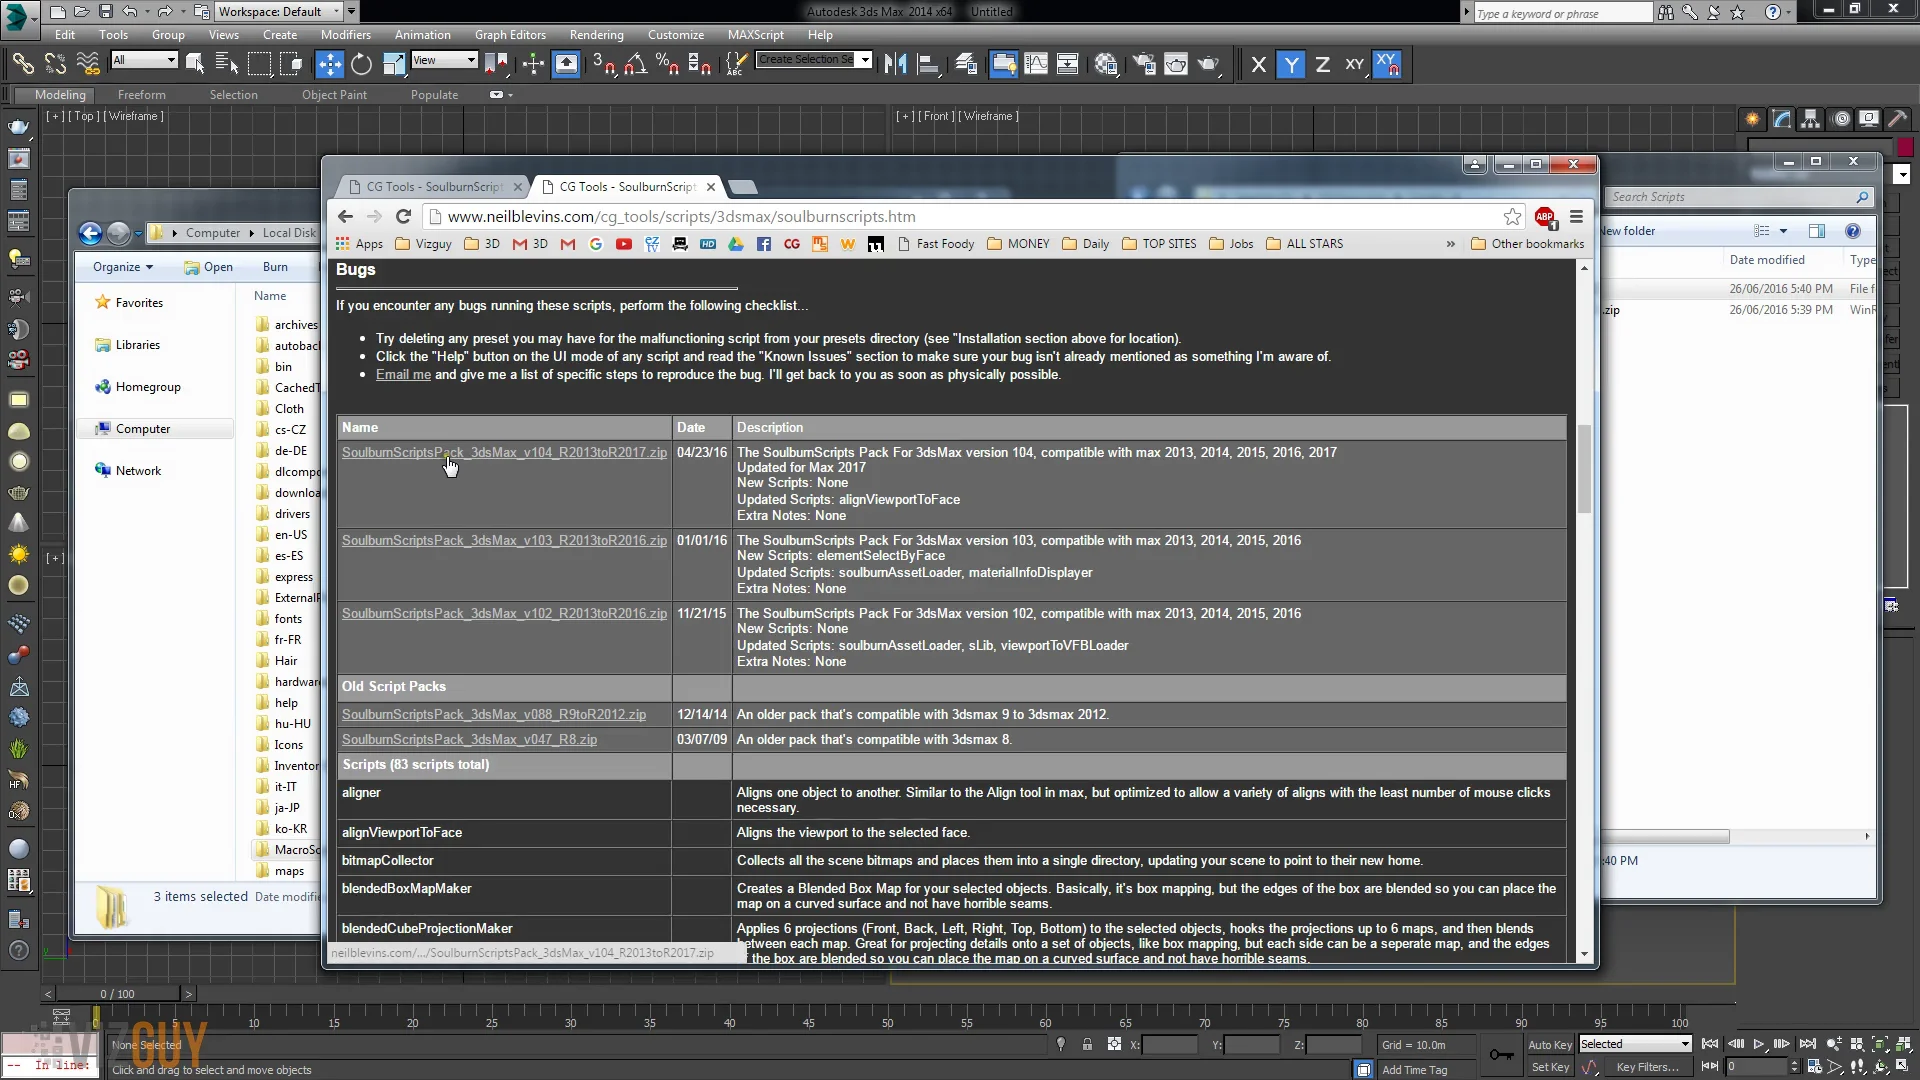Click the Mirror tool icon
This screenshot has height=1080, width=1920.
(x=895, y=65)
